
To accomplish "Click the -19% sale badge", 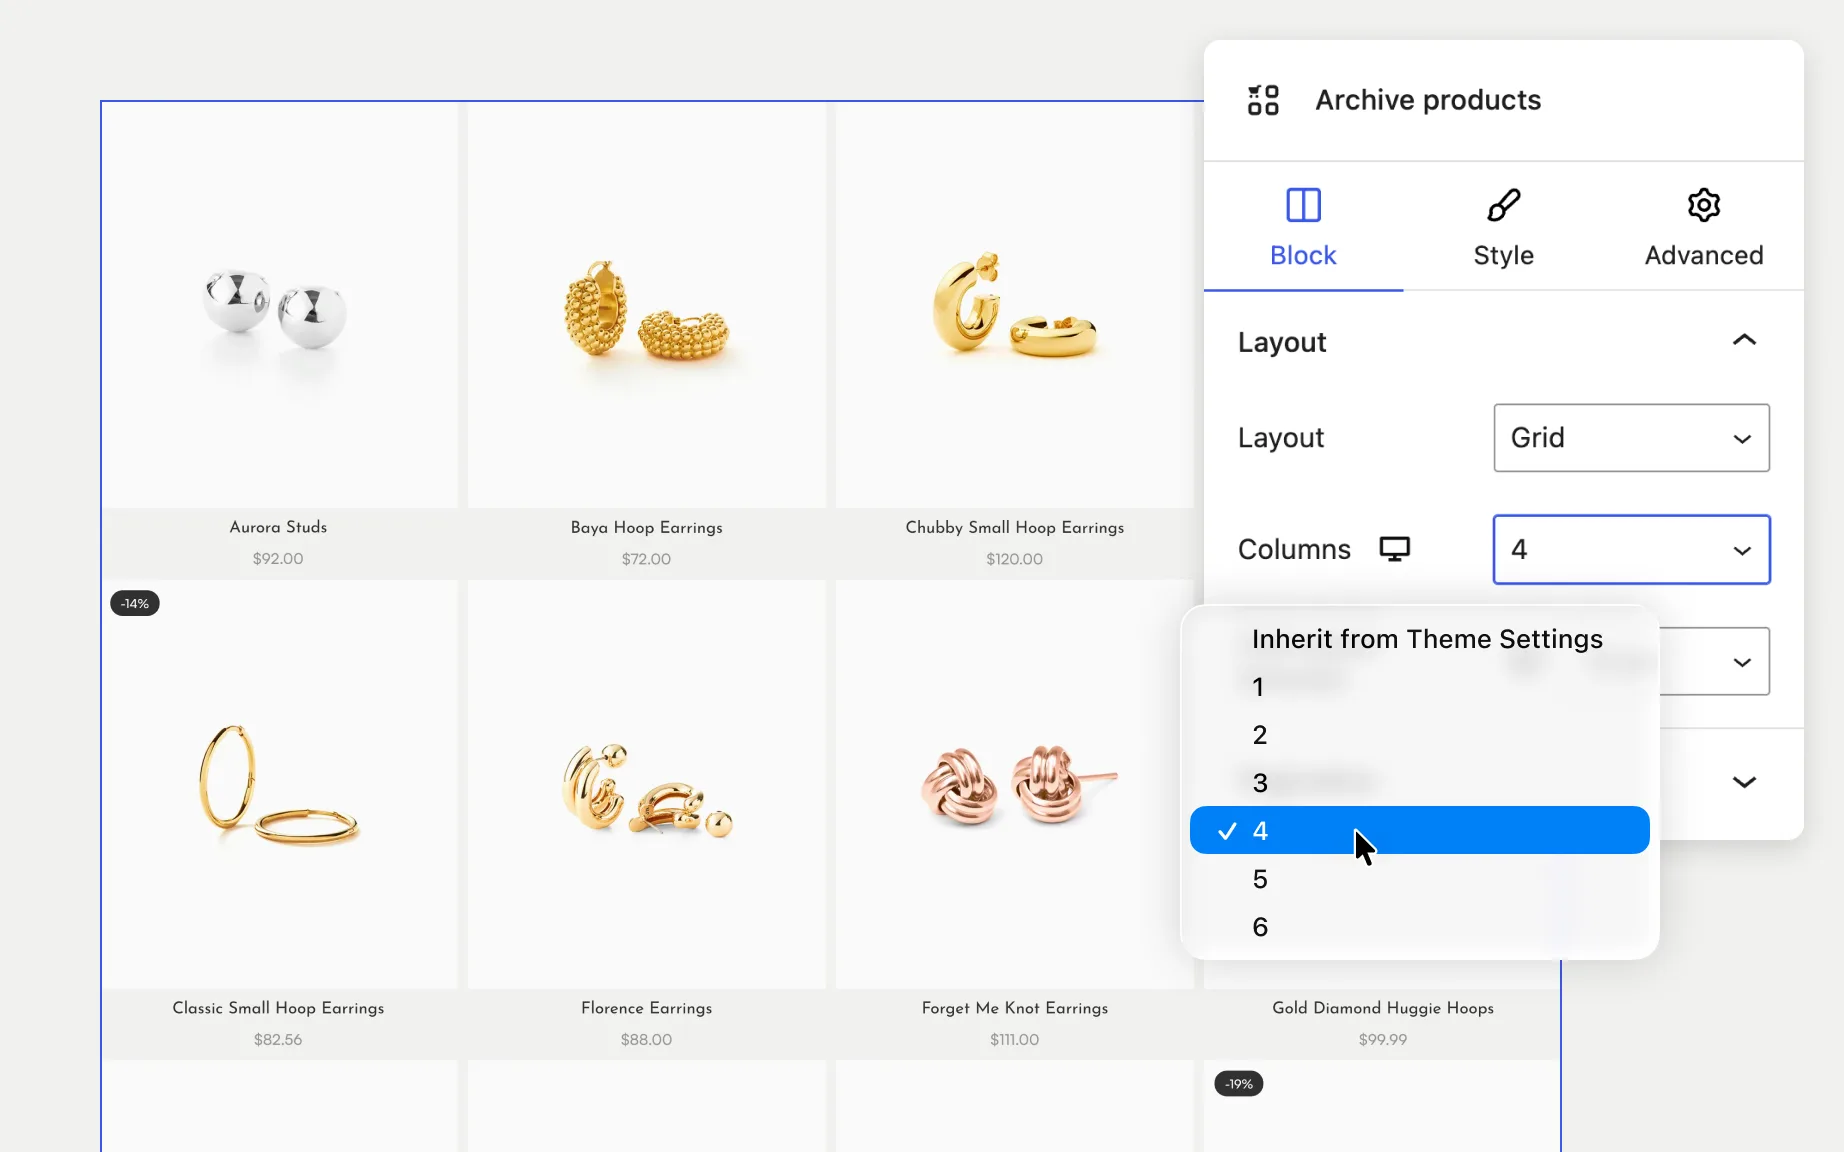I will click(x=1239, y=1084).
